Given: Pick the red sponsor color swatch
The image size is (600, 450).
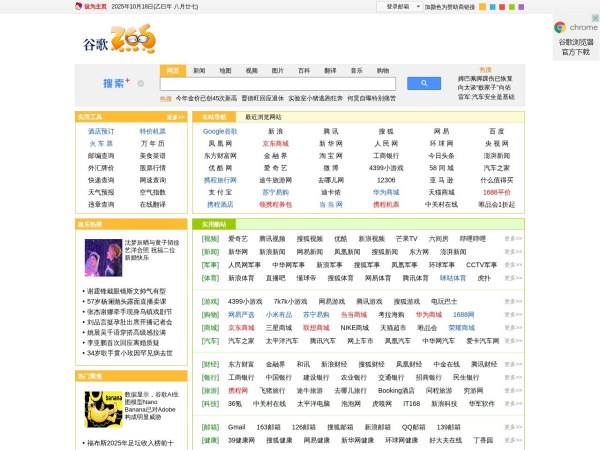Looking at the screenshot, I should click(x=502, y=7).
